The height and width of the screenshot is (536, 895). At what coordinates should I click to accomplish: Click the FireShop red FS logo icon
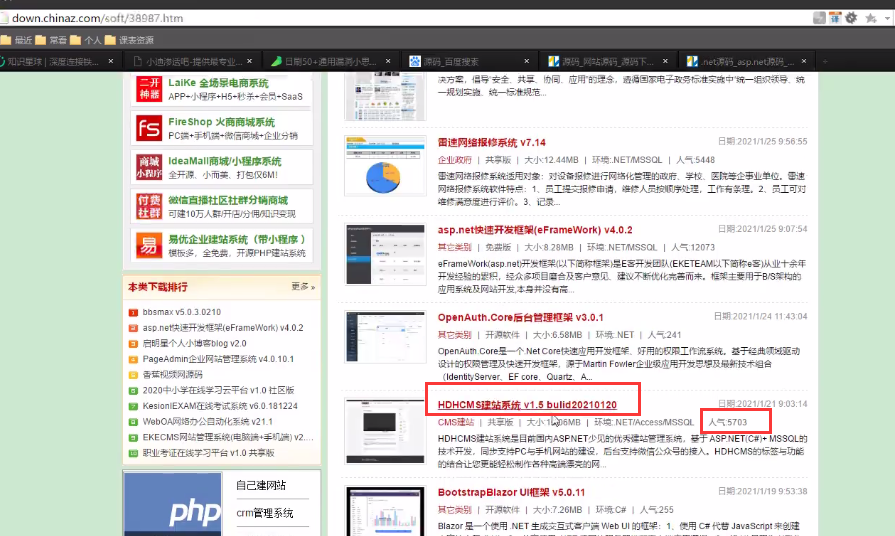pyautogui.click(x=148, y=127)
